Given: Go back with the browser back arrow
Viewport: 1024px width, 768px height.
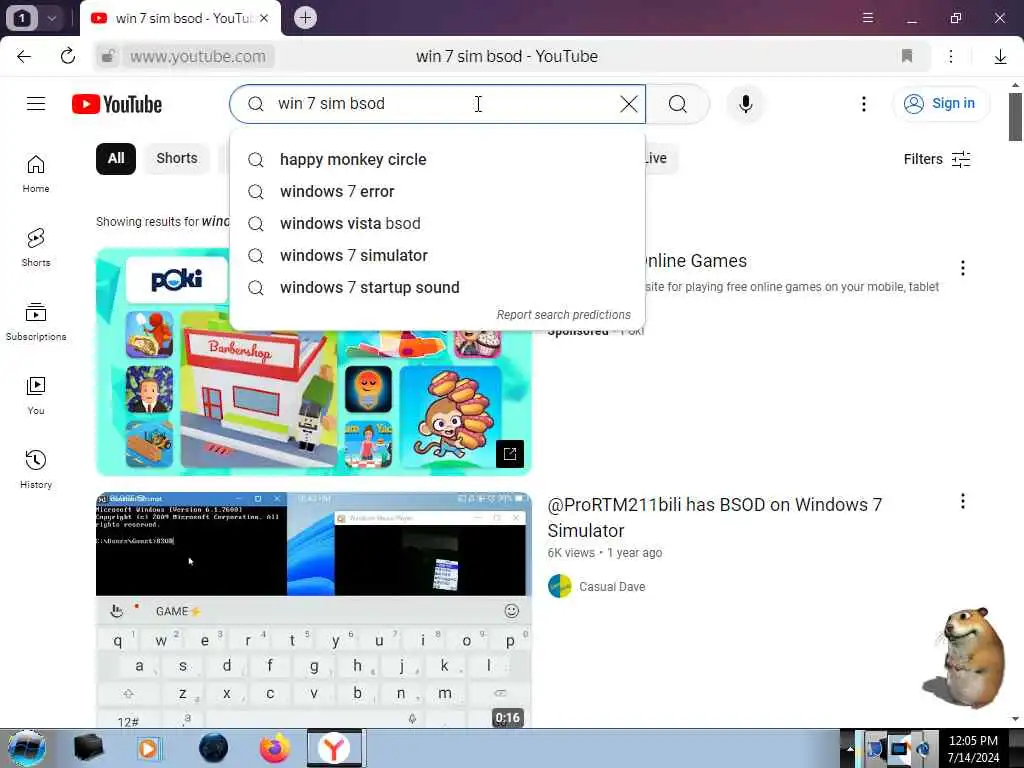Looking at the screenshot, I should [x=24, y=56].
